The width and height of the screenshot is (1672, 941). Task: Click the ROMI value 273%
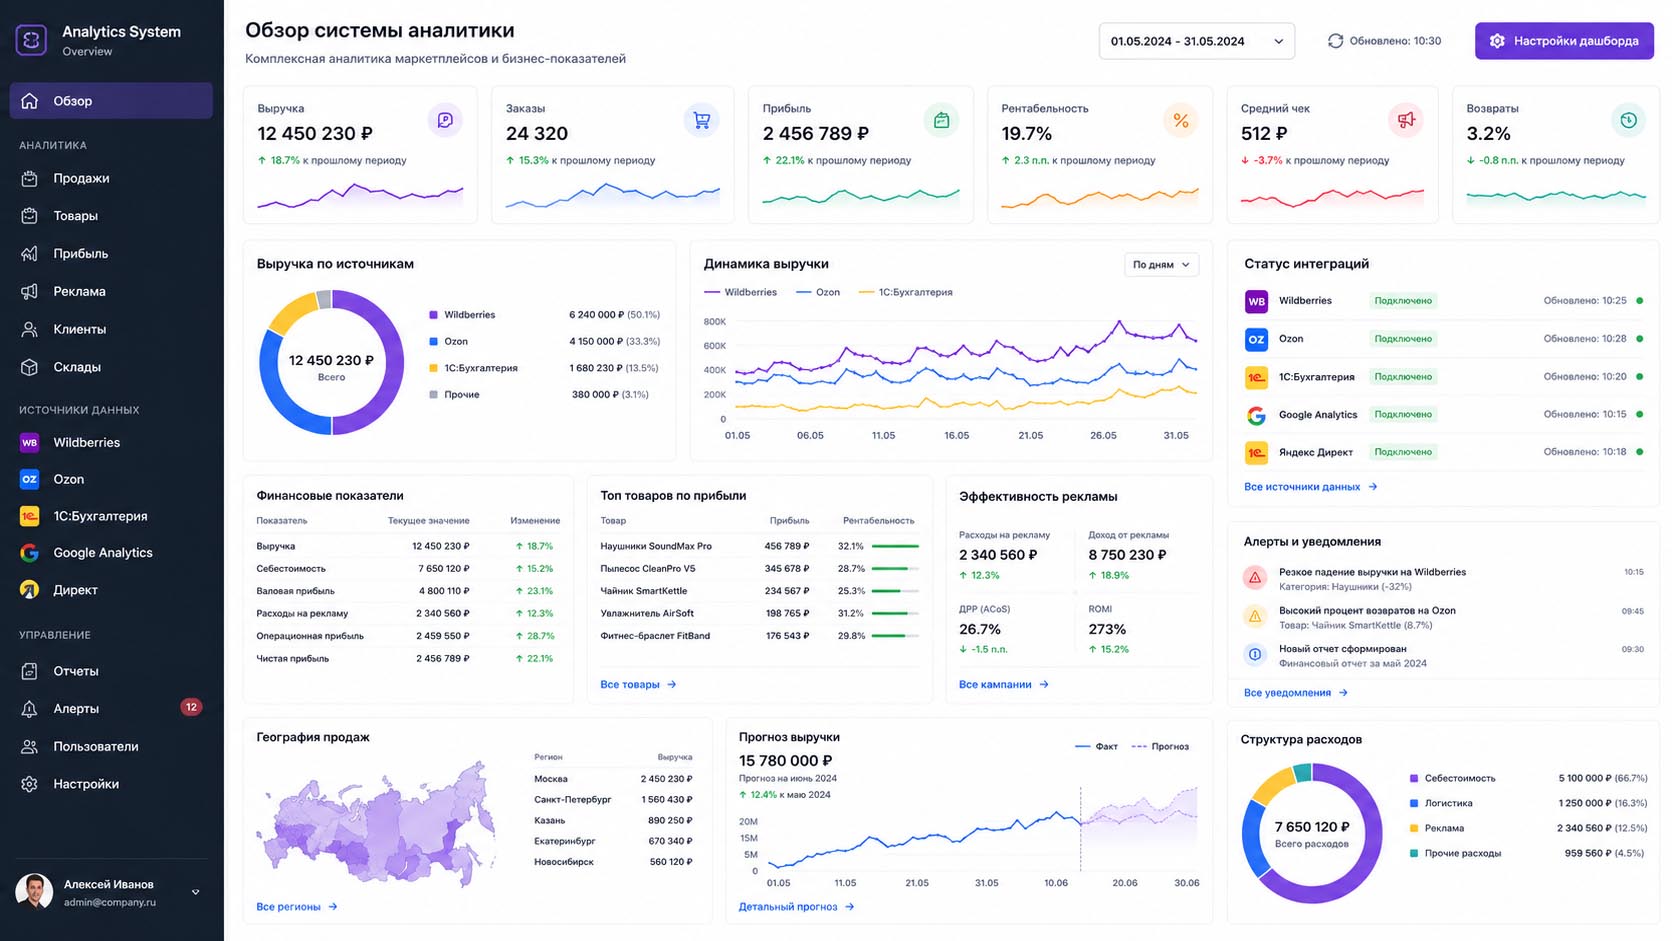click(1107, 629)
